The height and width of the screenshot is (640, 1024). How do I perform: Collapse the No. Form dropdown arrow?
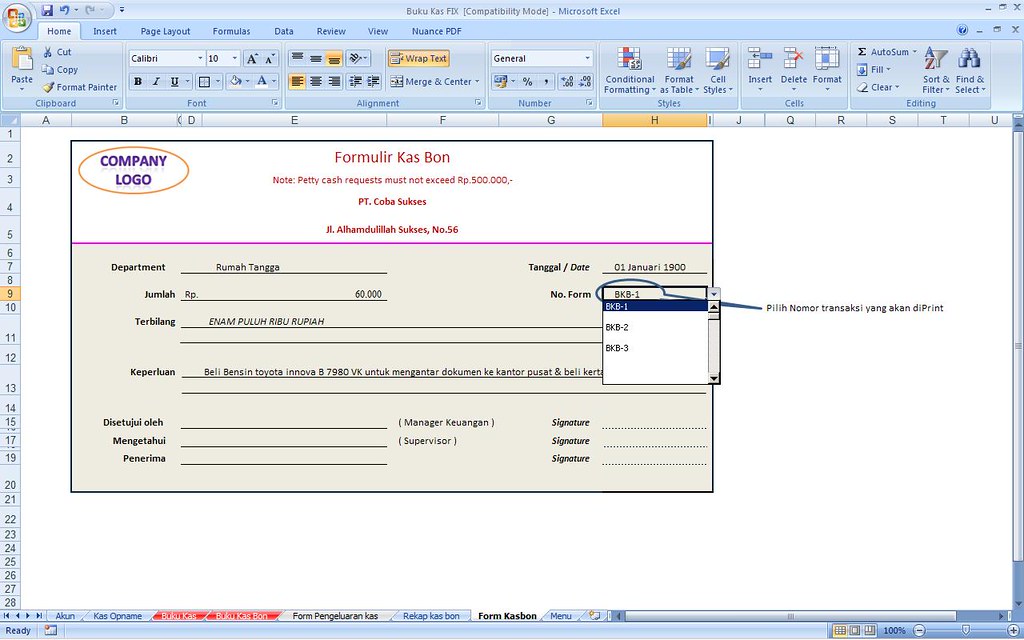(x=714, y=295)
